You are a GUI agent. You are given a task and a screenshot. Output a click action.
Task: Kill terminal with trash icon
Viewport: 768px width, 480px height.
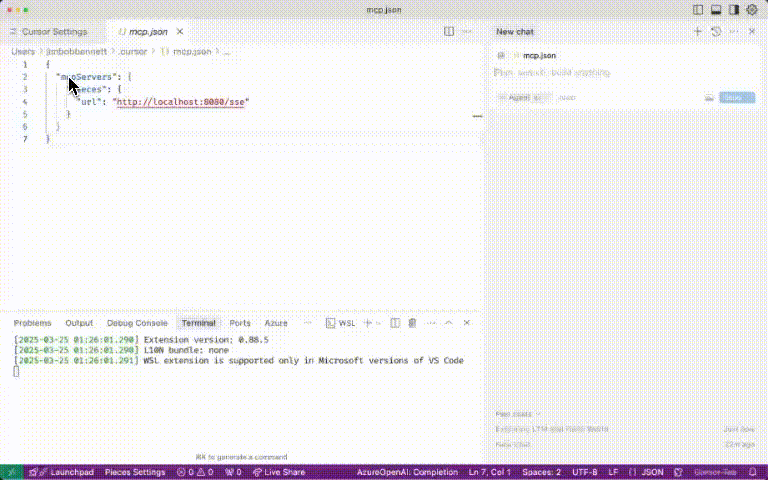tap(412, 323)
